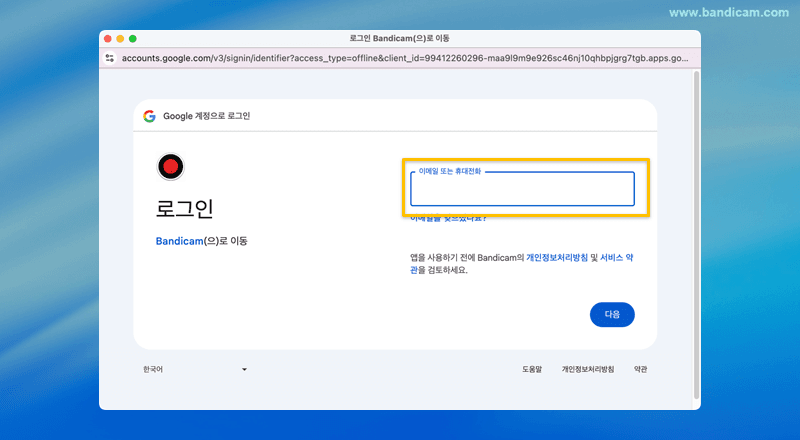Viewport: 800px width, 440px height.
Task: Click the site settings icon in the address bar
Action: 110,58
